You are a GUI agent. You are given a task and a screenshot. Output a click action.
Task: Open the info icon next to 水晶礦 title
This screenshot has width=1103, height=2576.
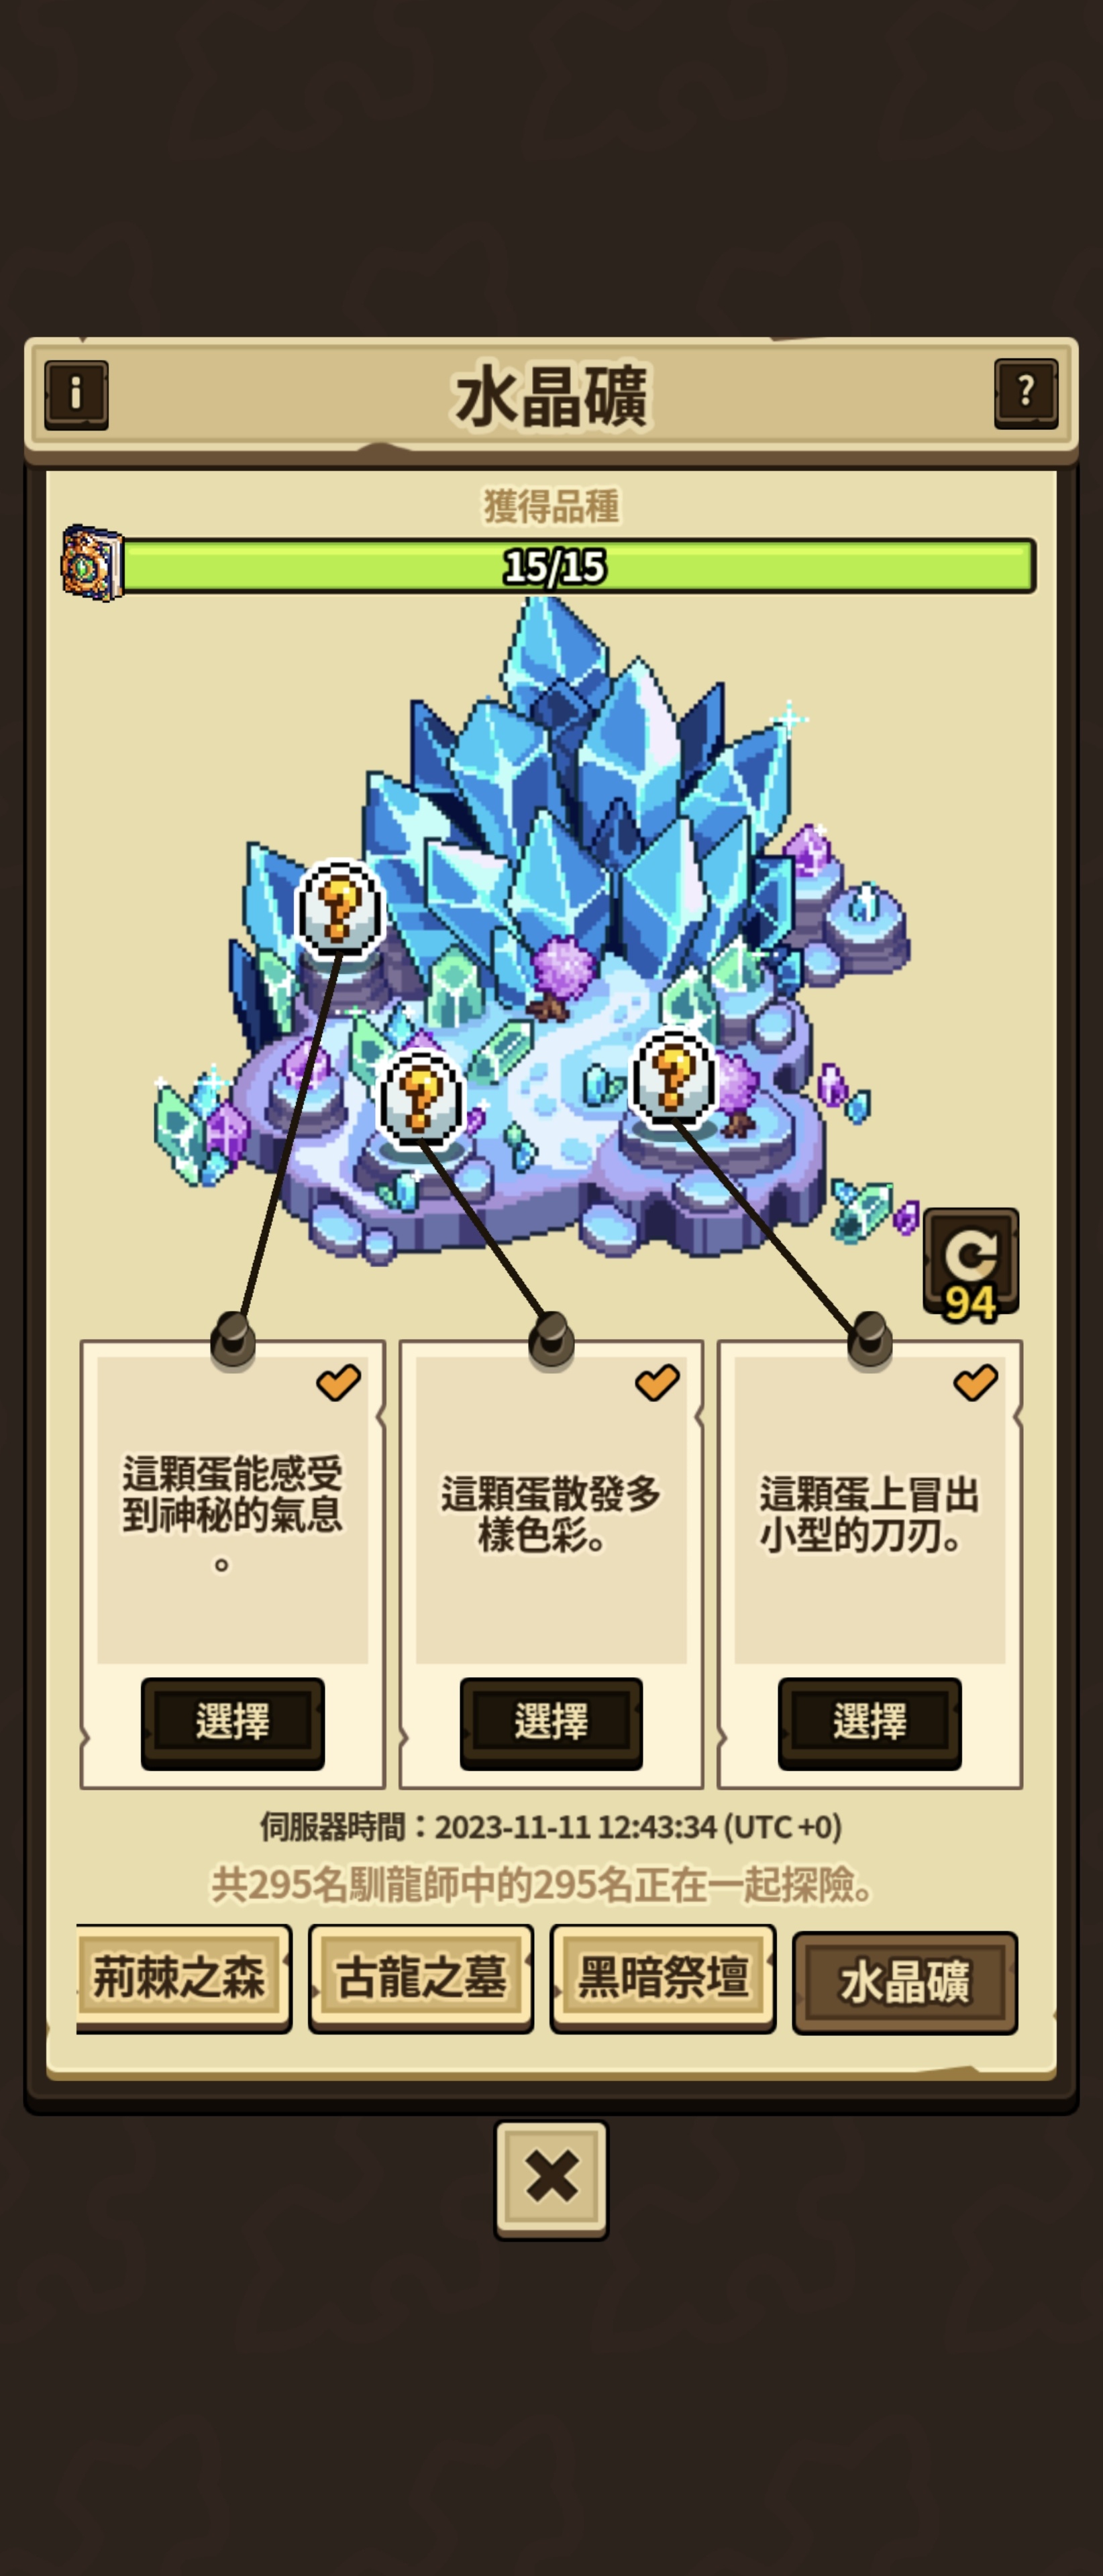[76, 394]
